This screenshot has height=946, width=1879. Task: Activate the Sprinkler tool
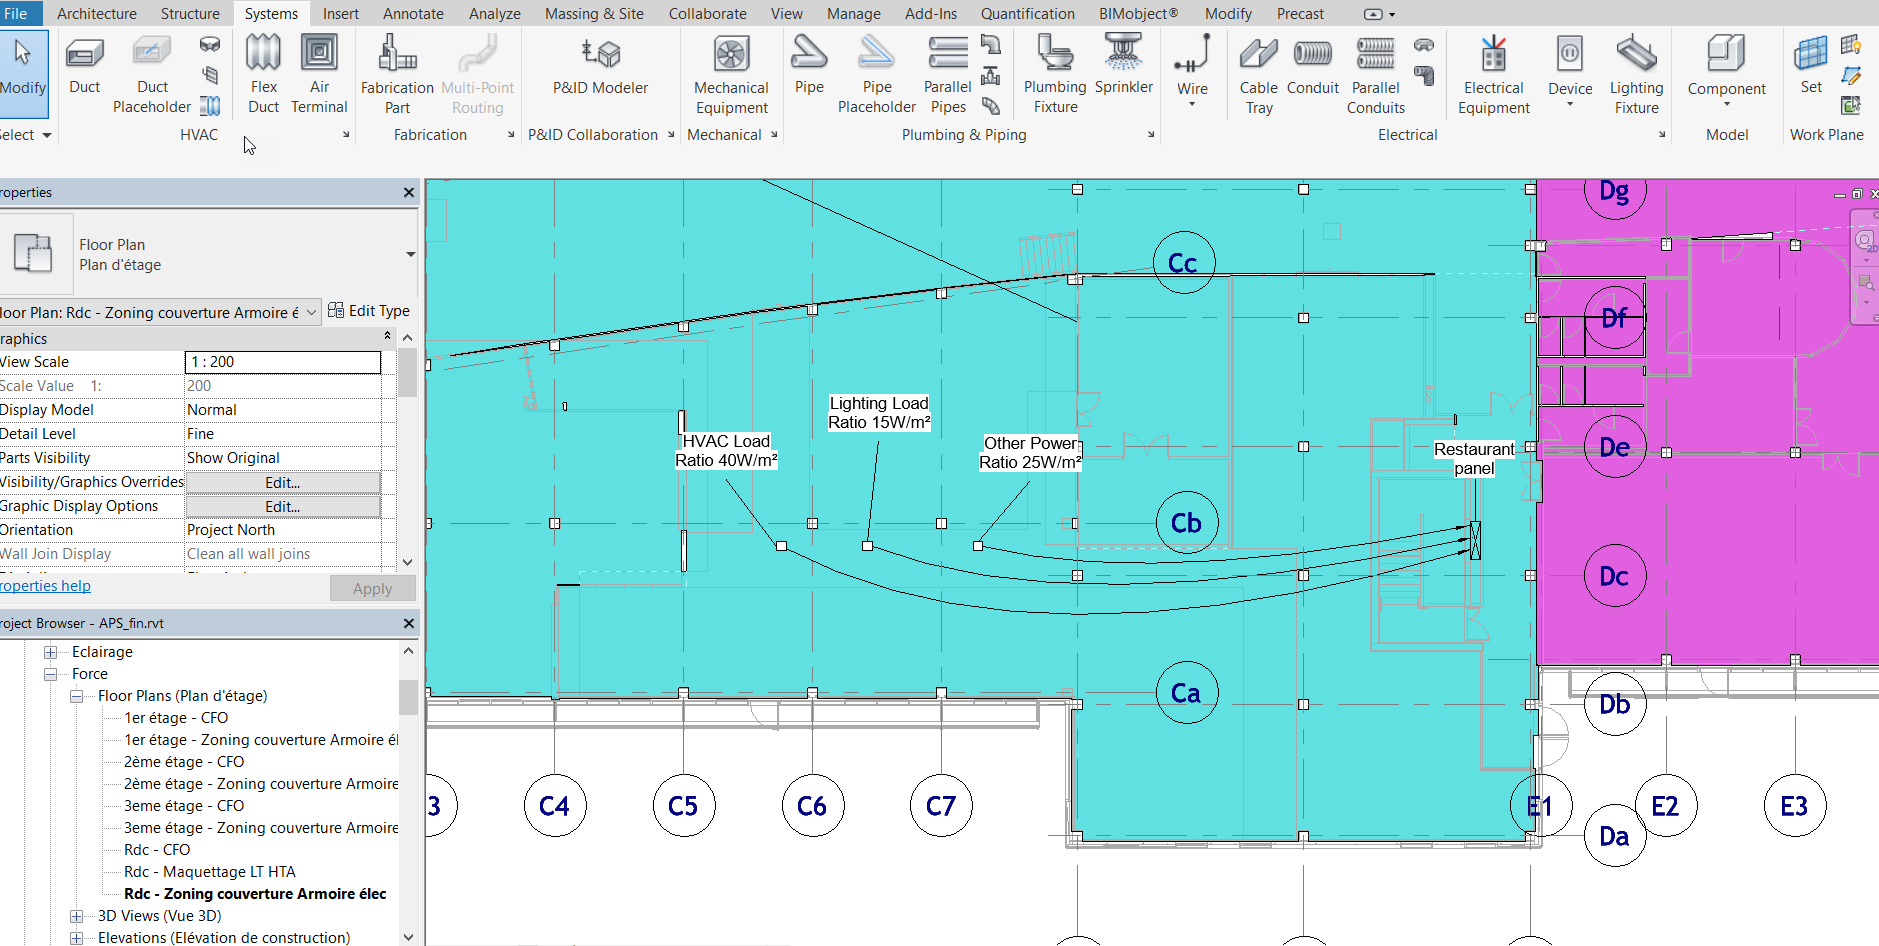1123,70
